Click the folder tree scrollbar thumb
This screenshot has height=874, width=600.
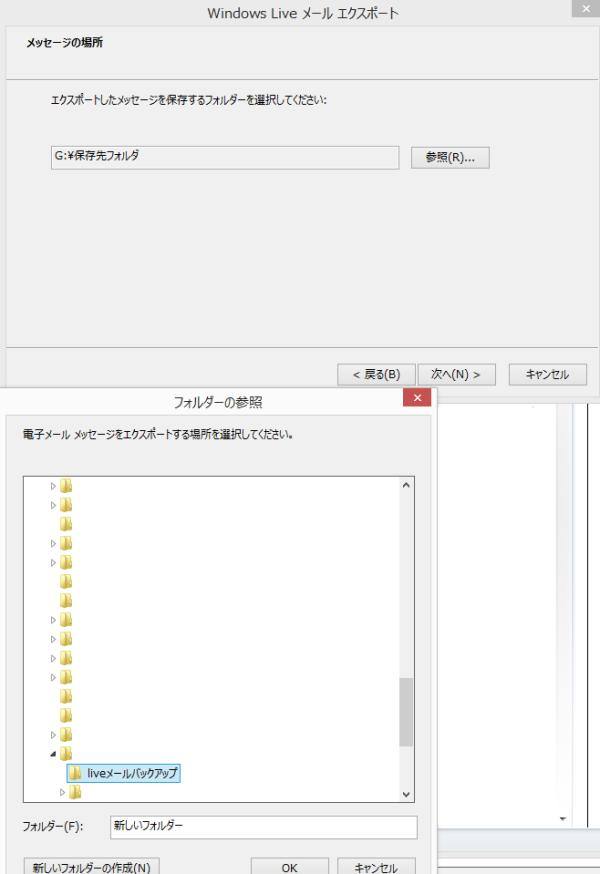[x=406, y=712]
